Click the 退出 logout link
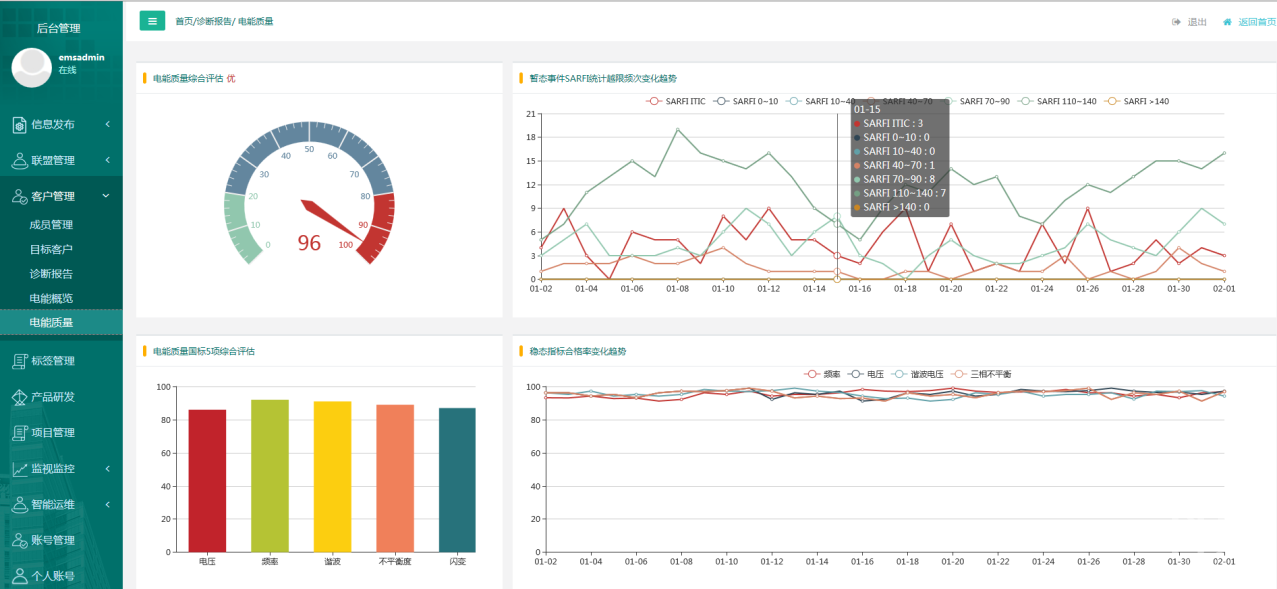This screenshot has width=1277, height=589. [1190, 22]
